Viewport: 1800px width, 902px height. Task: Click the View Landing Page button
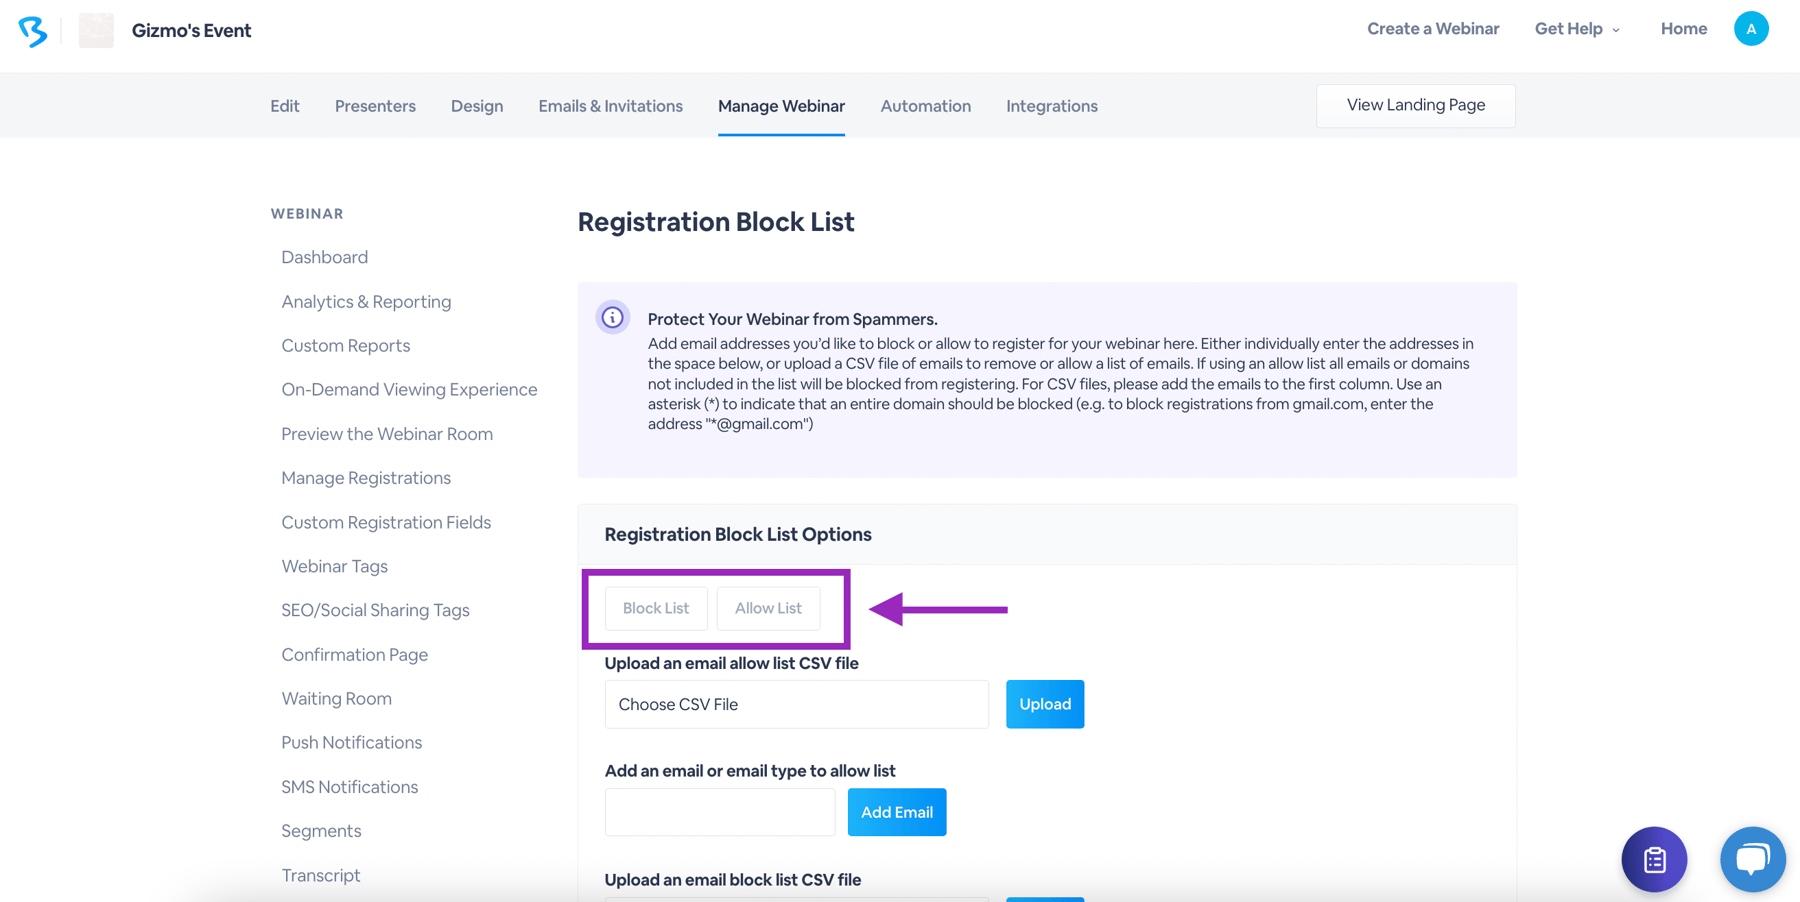click(1415, 105)
